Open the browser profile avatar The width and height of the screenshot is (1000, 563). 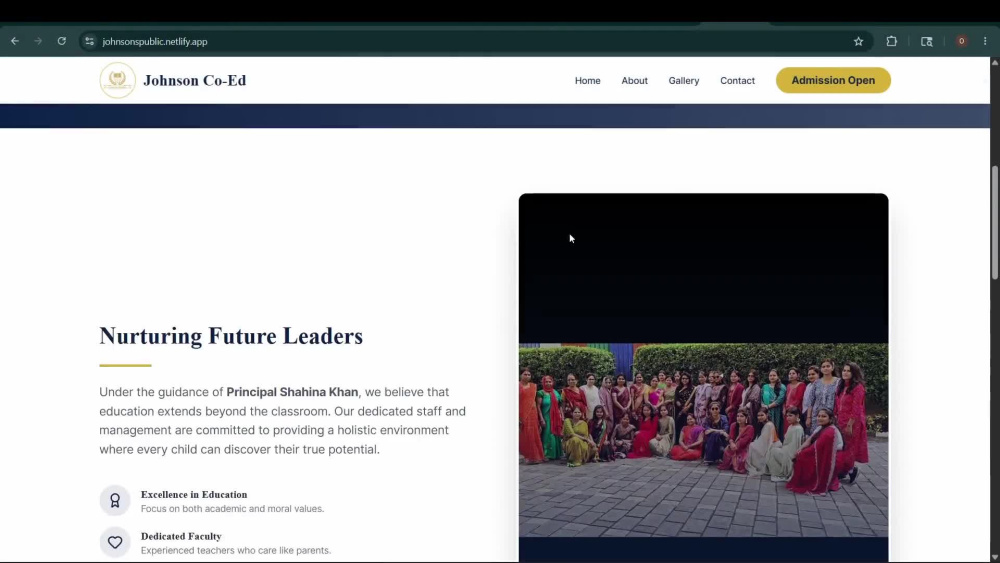(961, 41)
